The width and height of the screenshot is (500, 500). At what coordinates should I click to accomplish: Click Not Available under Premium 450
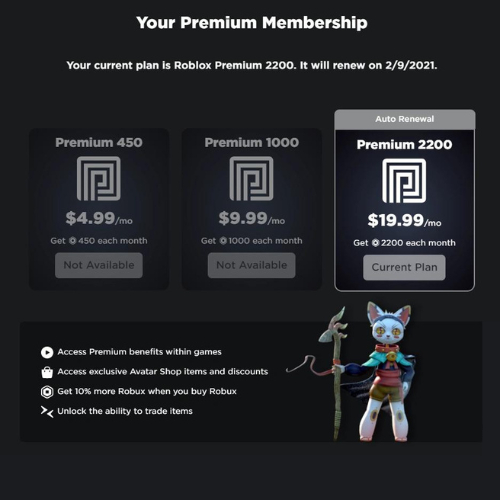[x=99, y=265]
